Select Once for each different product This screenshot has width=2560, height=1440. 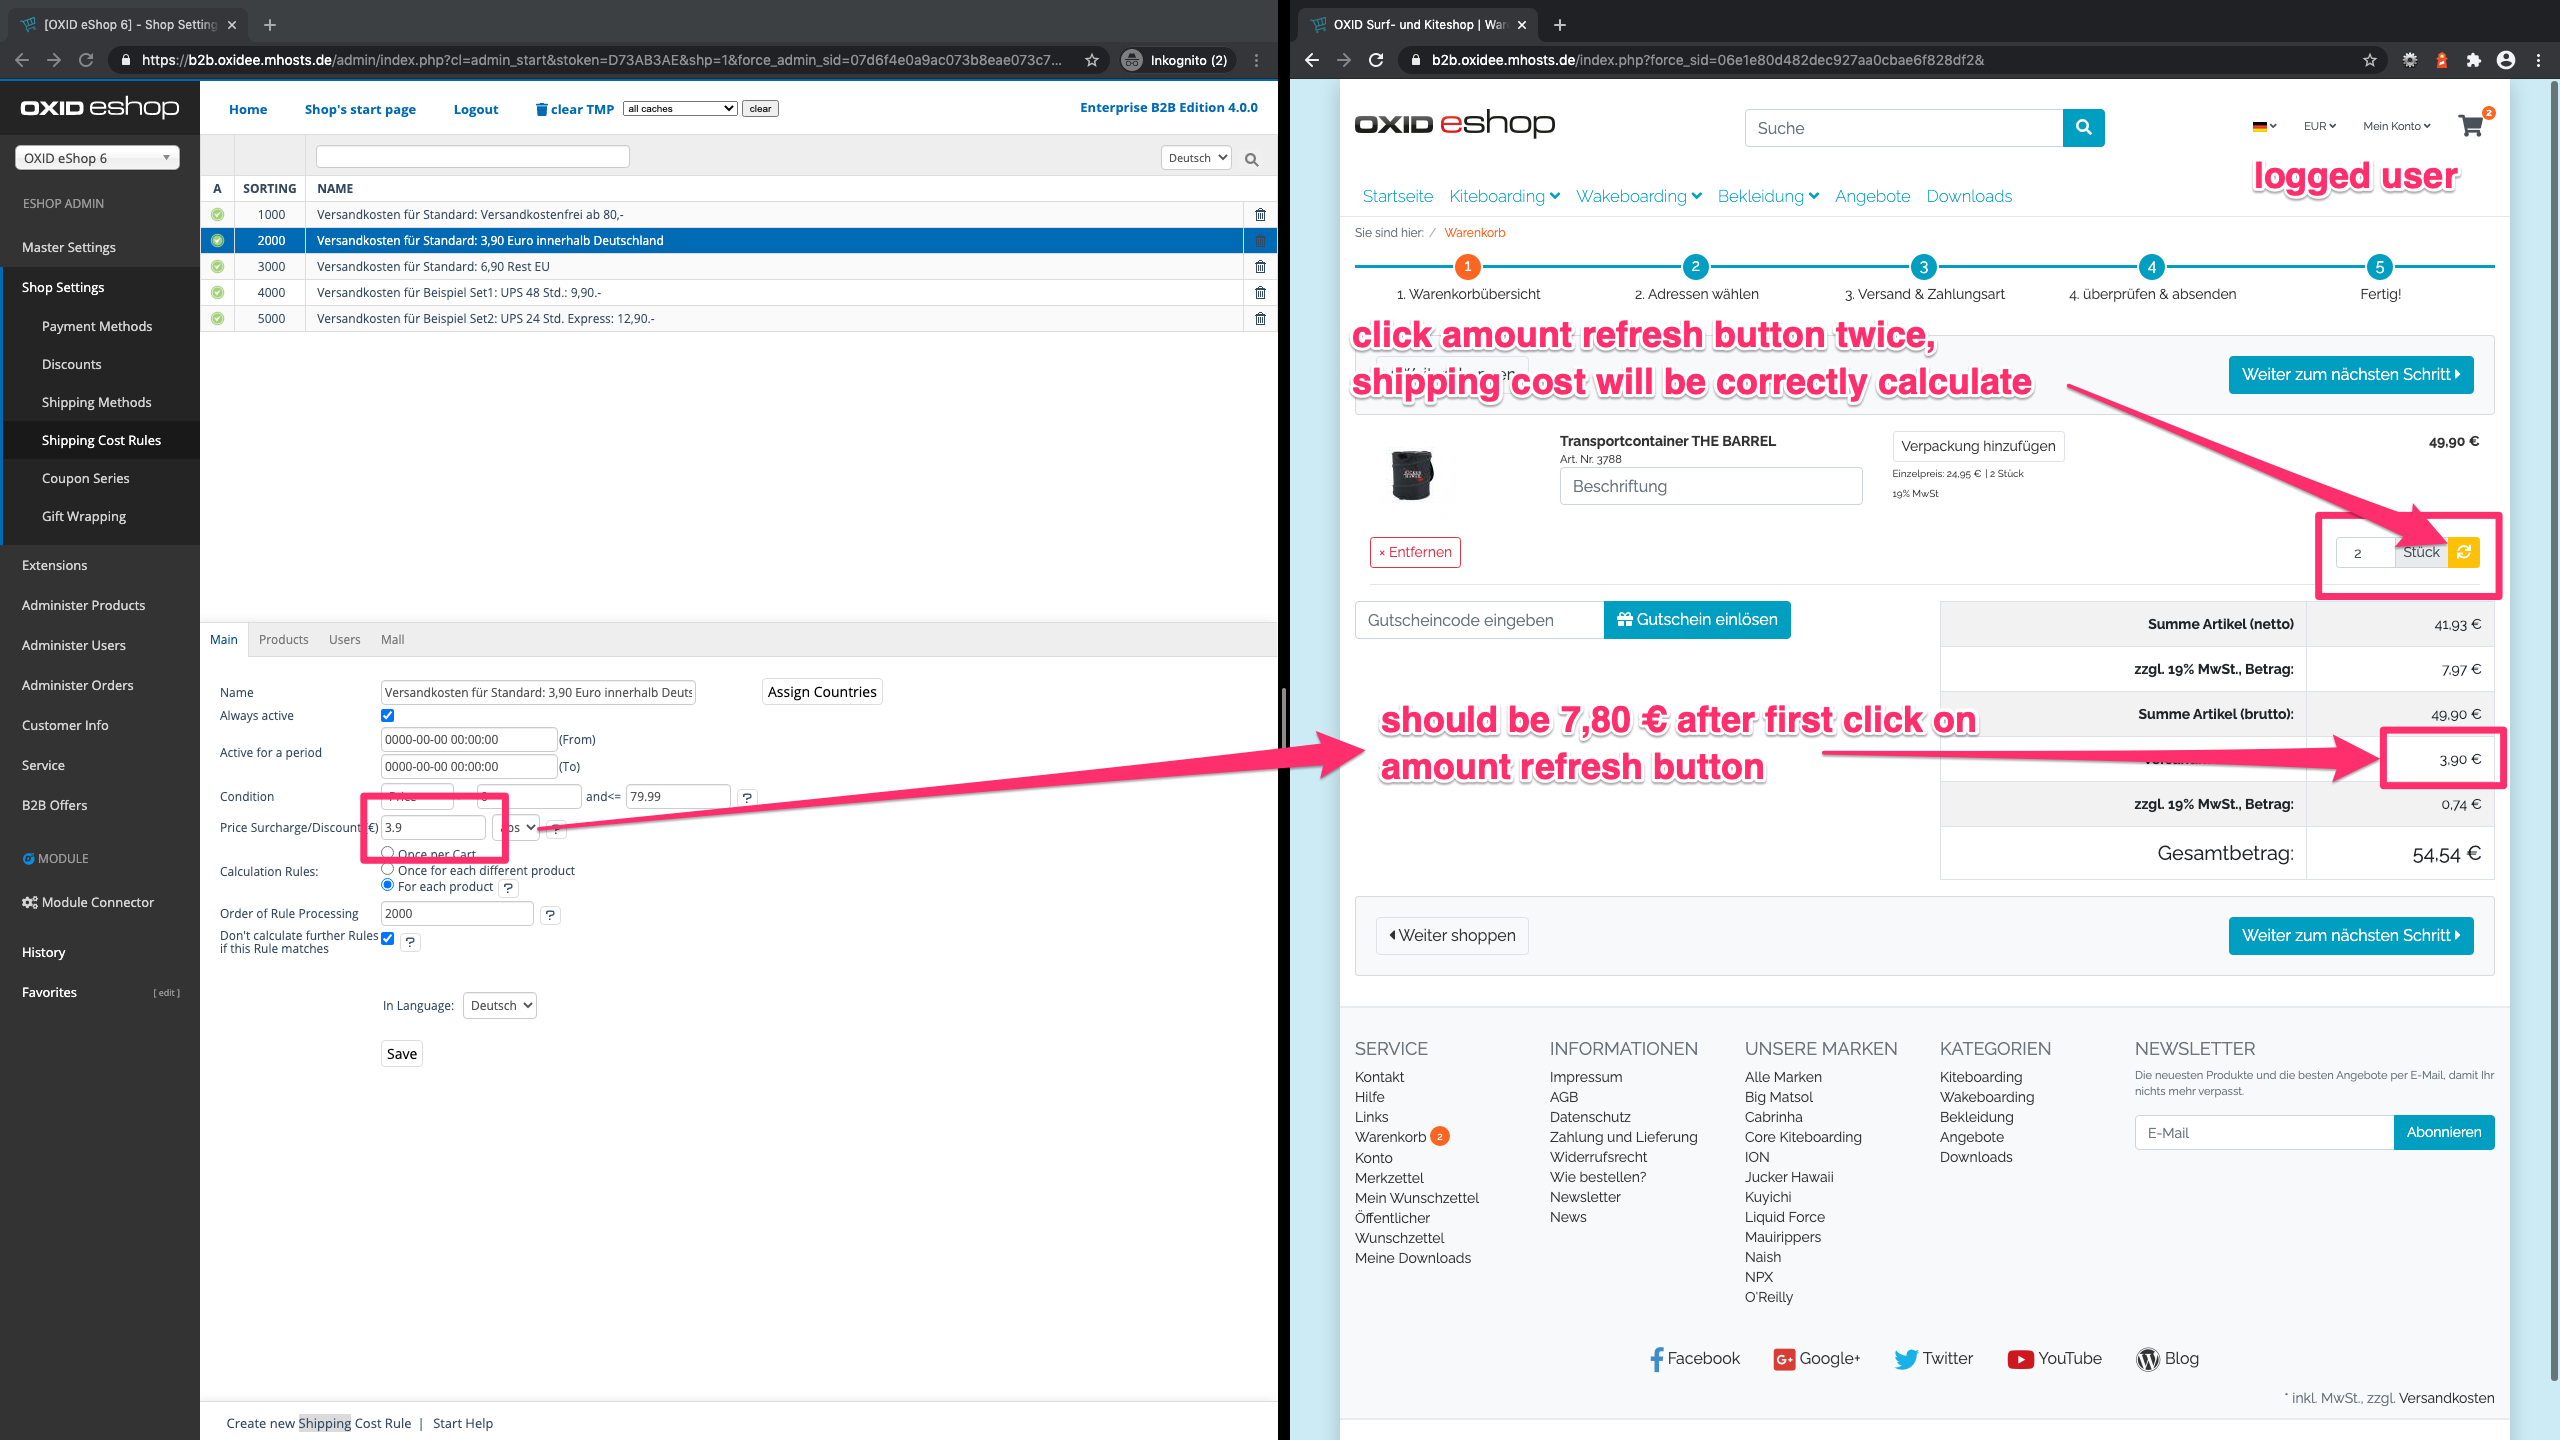tap(388, 869)
